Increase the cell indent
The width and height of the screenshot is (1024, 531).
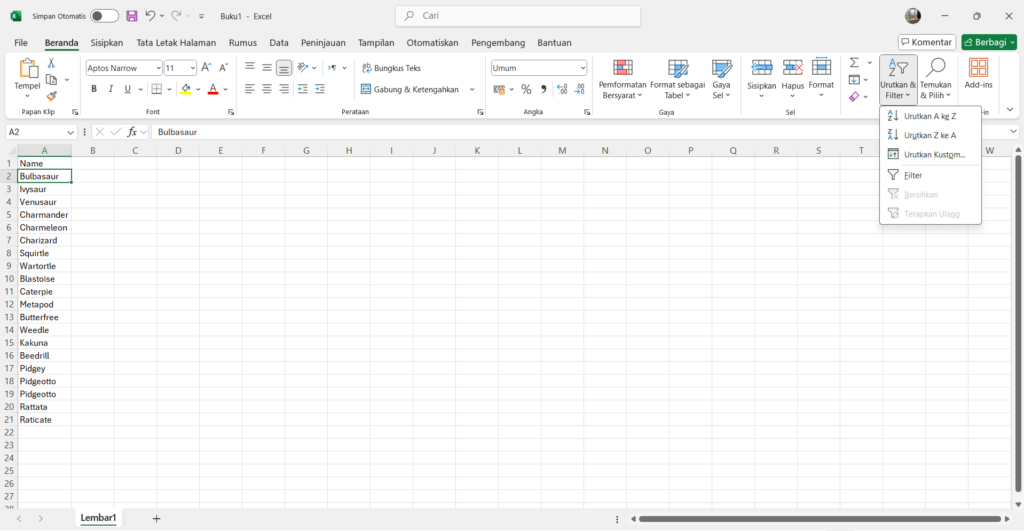pos(319,89)
